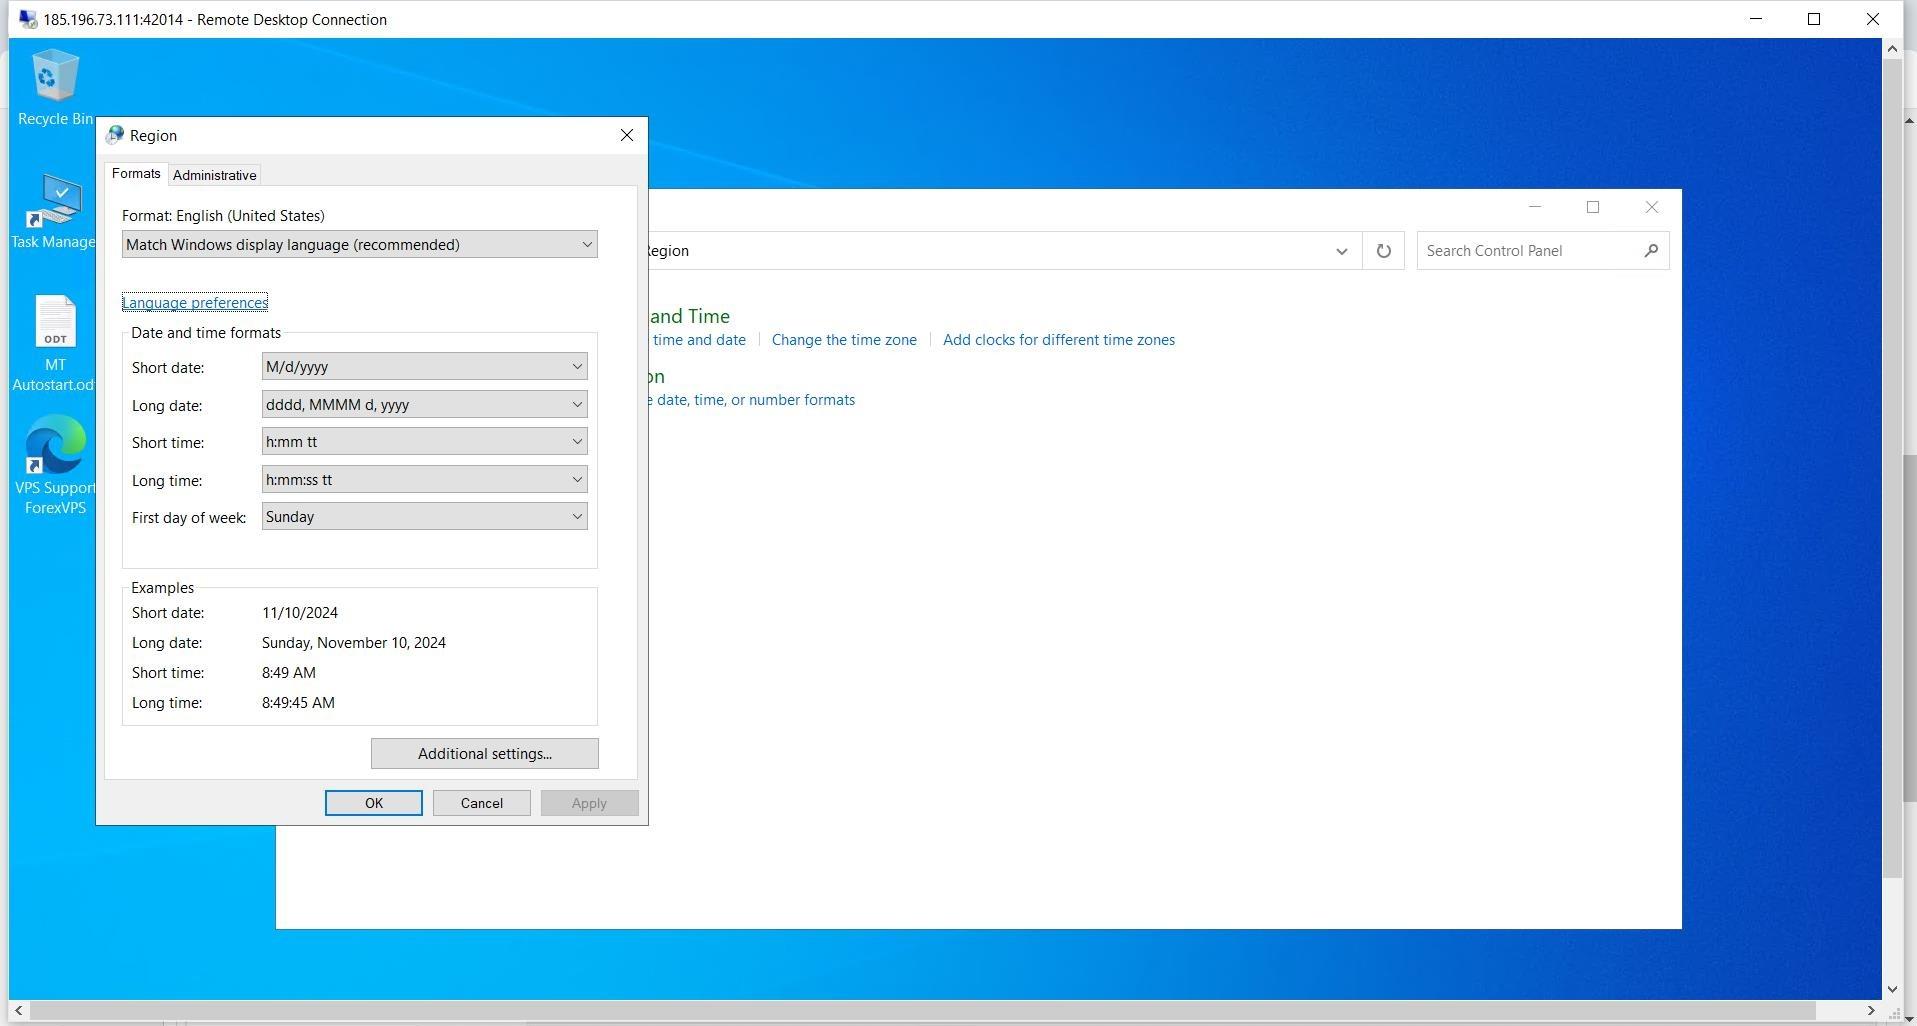Screen dimensions: 1917x1026
Task: Switch to the Administrative tab
Action: tap(215, 175)
